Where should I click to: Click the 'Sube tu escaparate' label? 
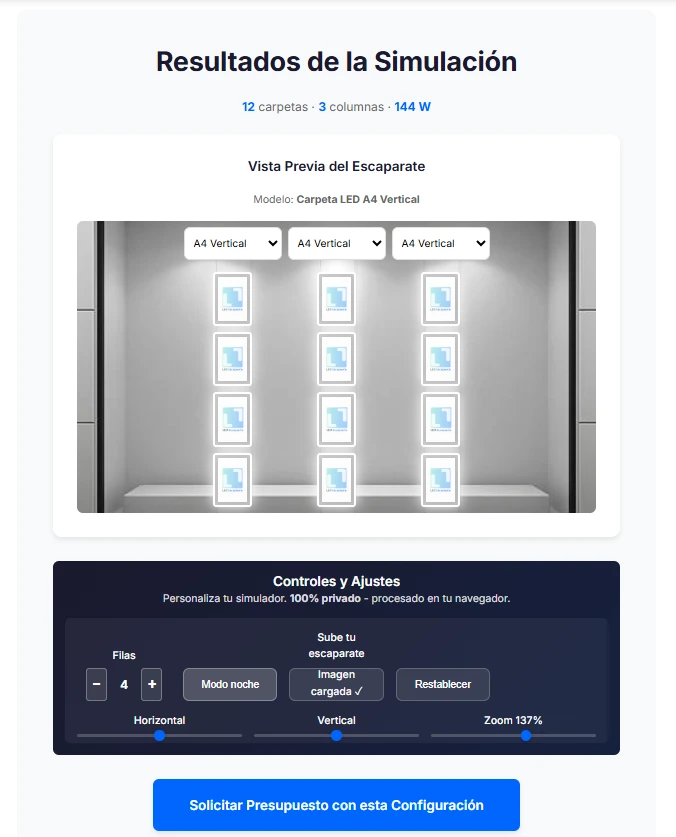click(x=336, y=645)
